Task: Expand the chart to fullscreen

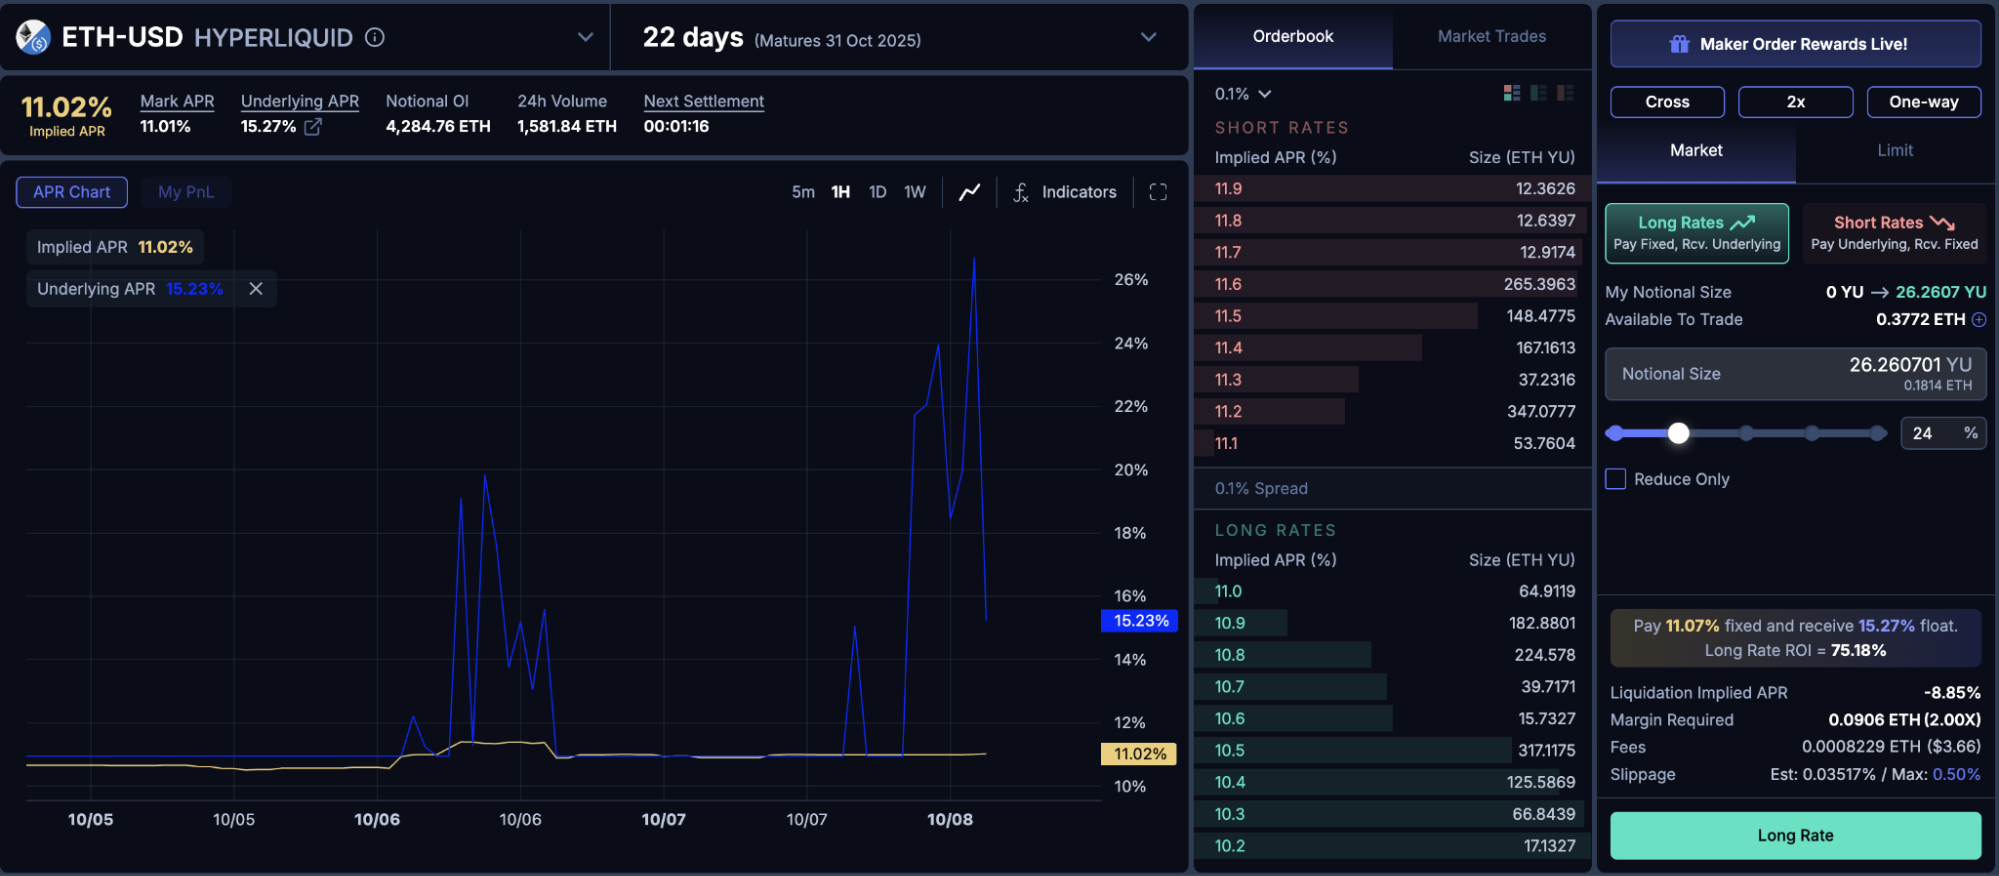Action: (x=1158, y=192)
